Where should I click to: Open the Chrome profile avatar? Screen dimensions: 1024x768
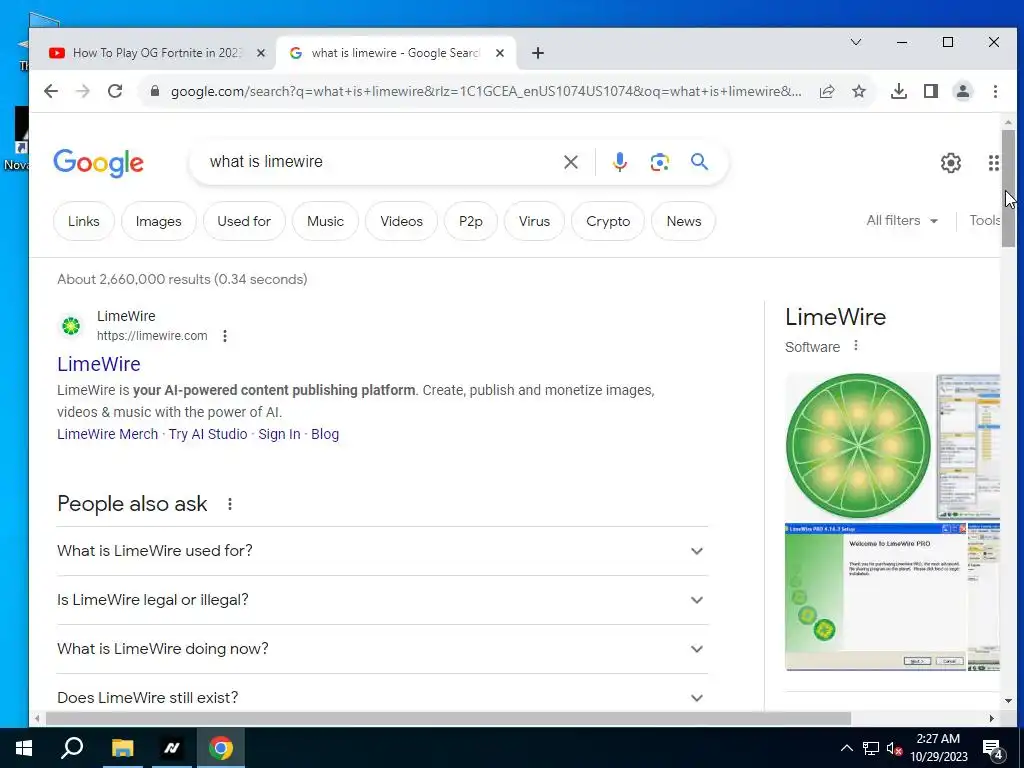coord(963,91)
